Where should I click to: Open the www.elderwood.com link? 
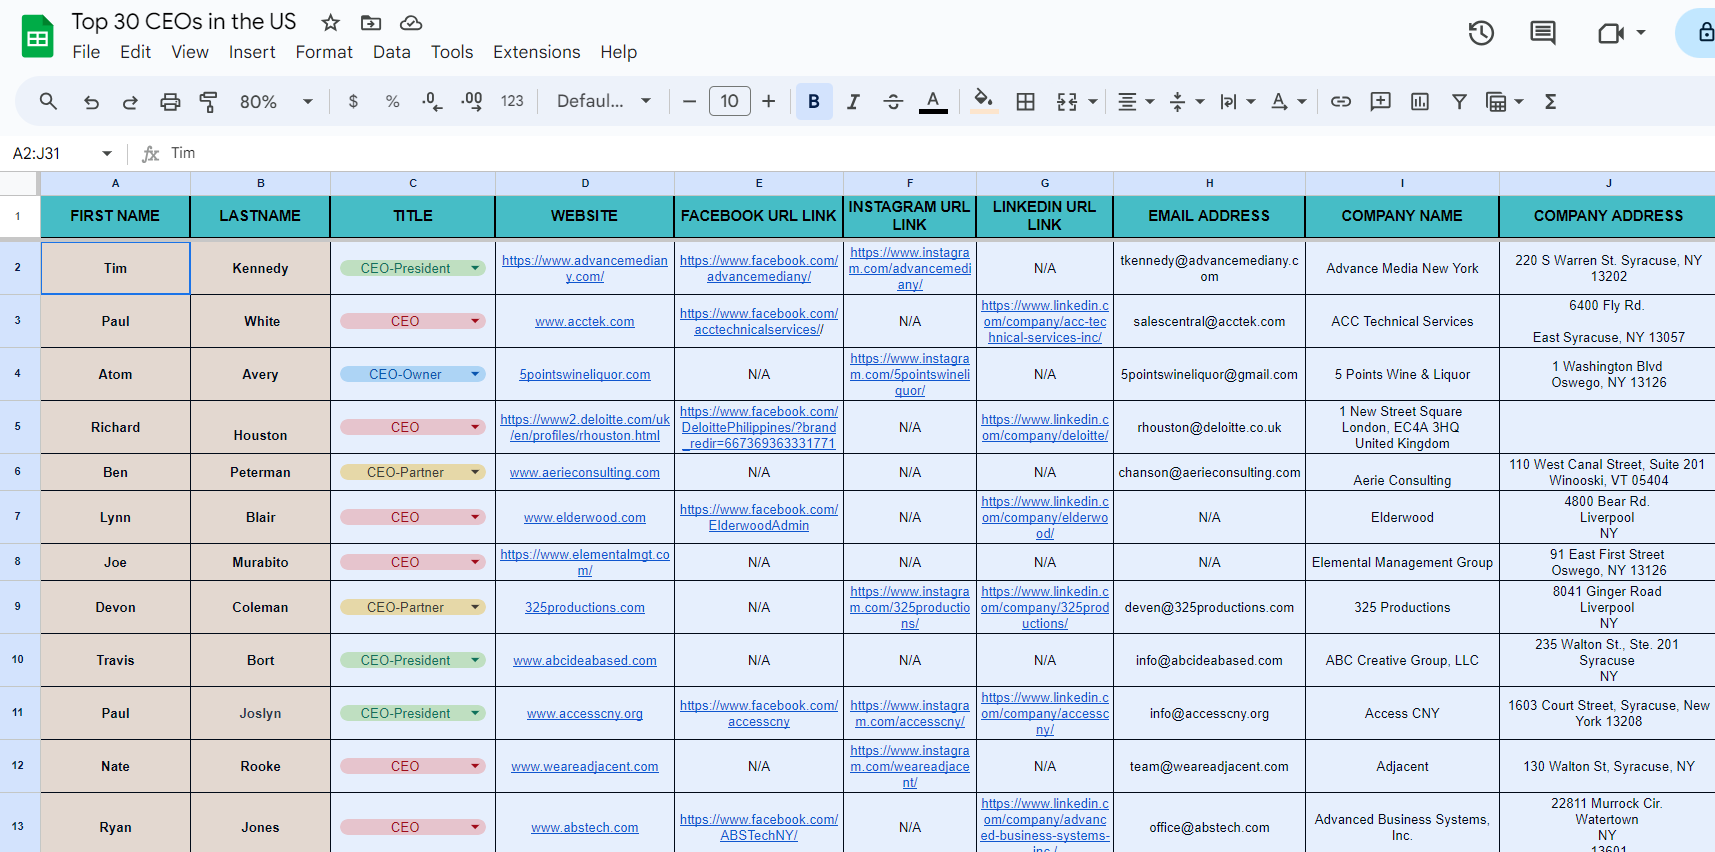(x=585, y=518)
